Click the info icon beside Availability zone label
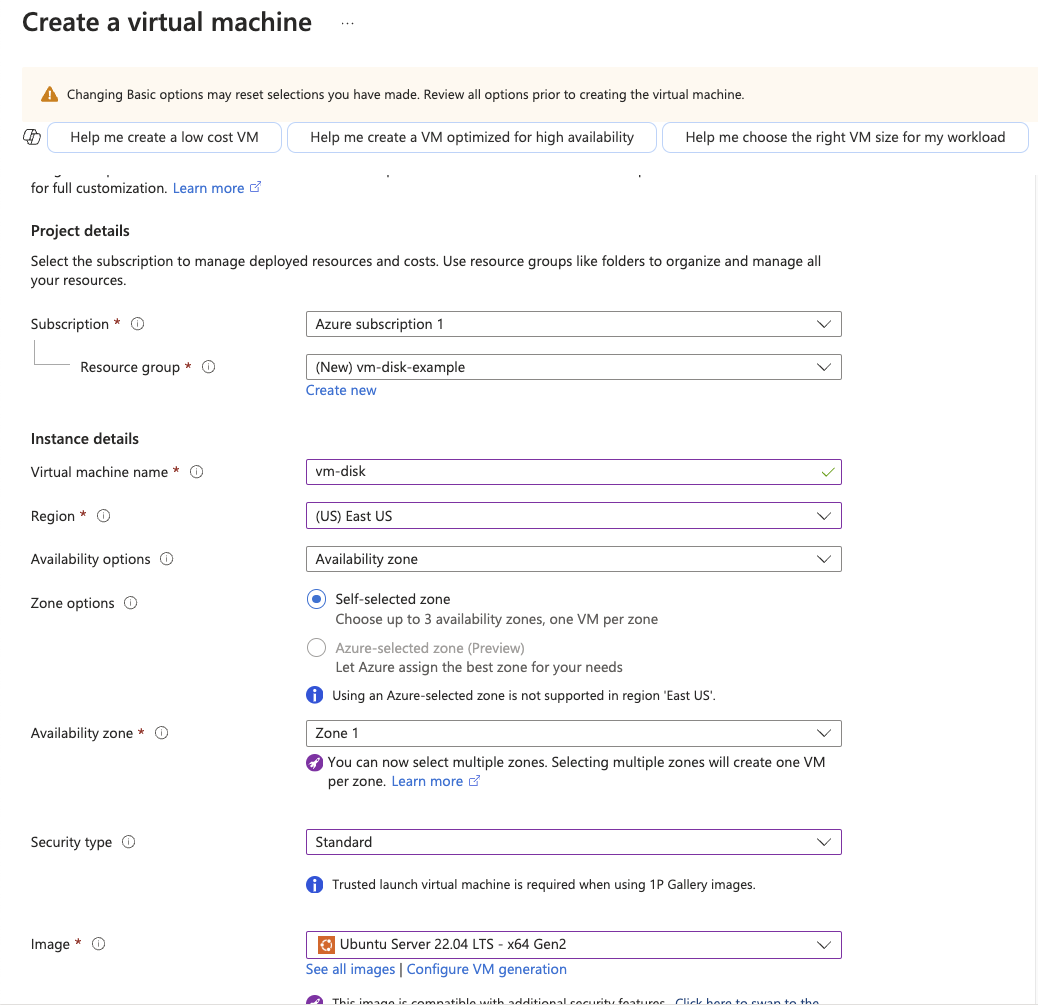This screenshot has width=1038, height=1007. 162,733
